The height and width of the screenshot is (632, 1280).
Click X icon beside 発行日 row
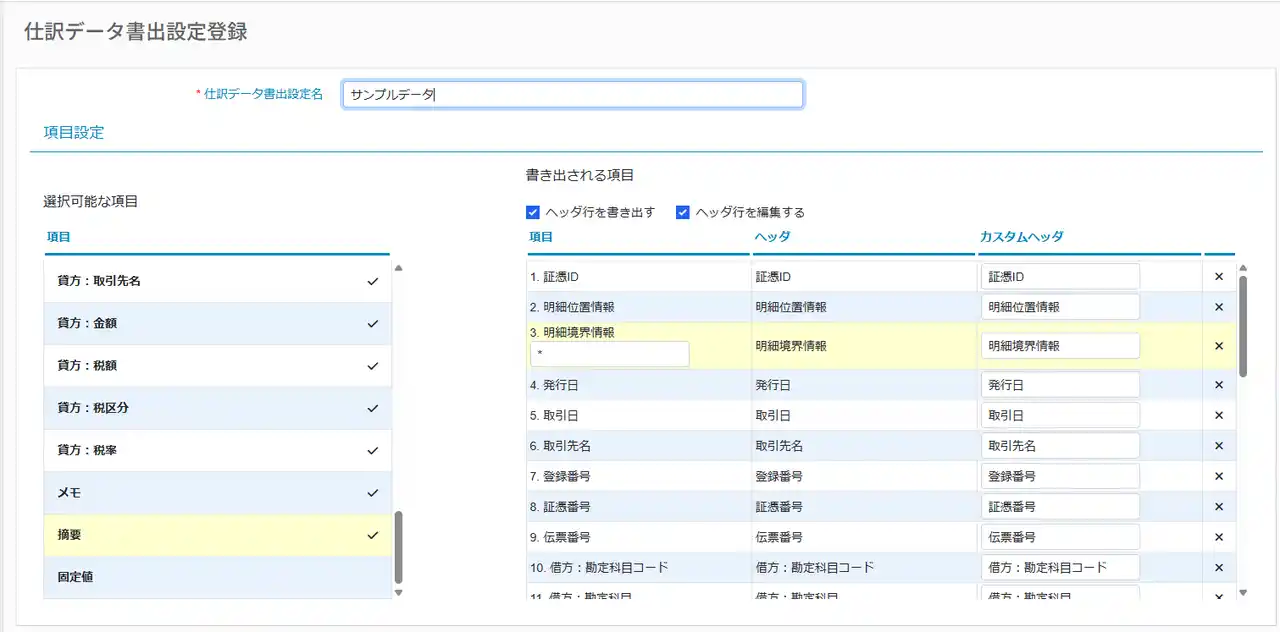(x=1218, y=385)
